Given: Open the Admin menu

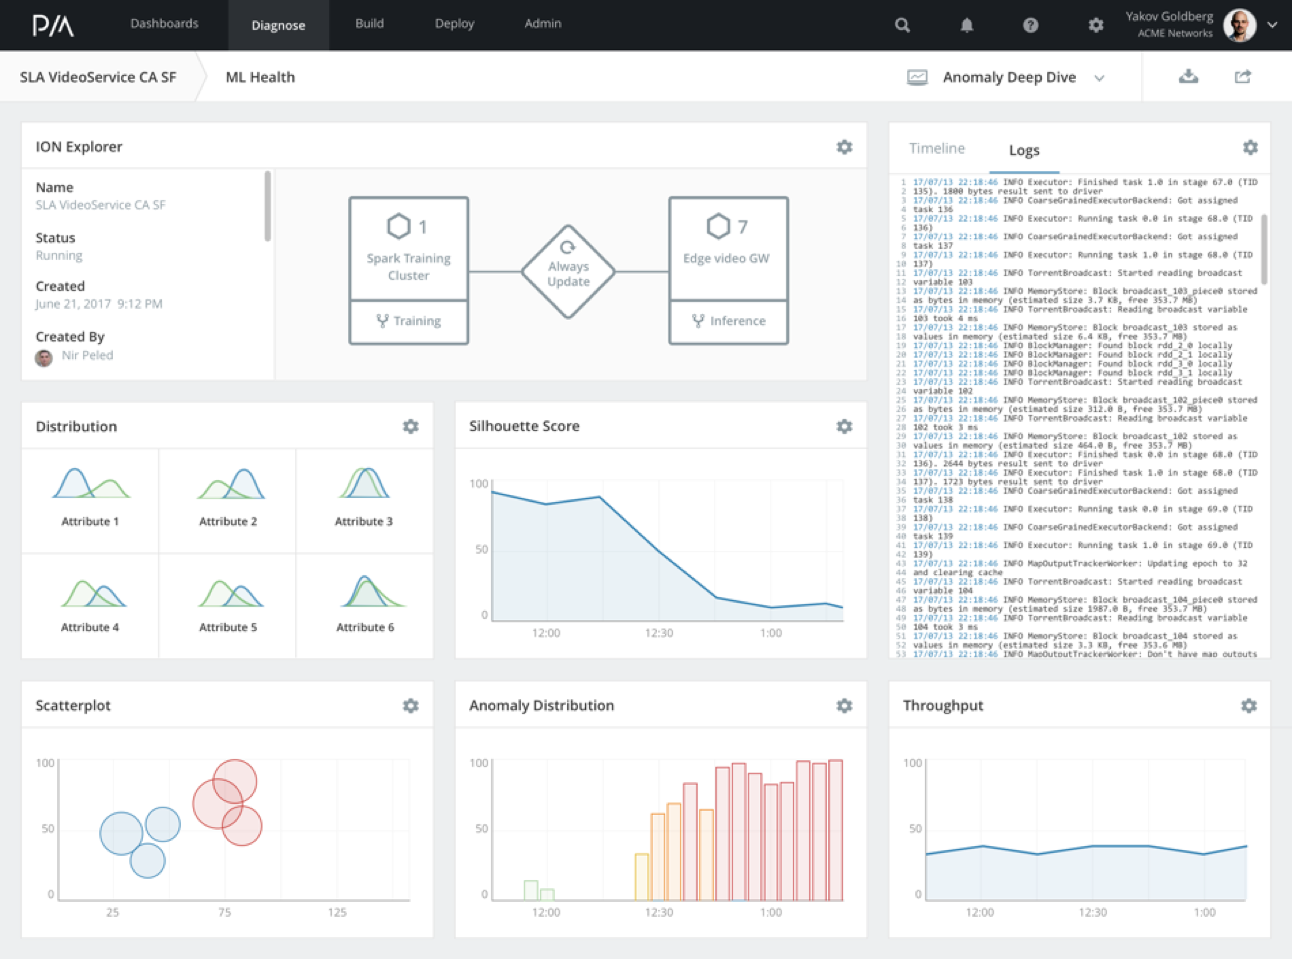Looking at the screenshot, I should tap(543, 24).
